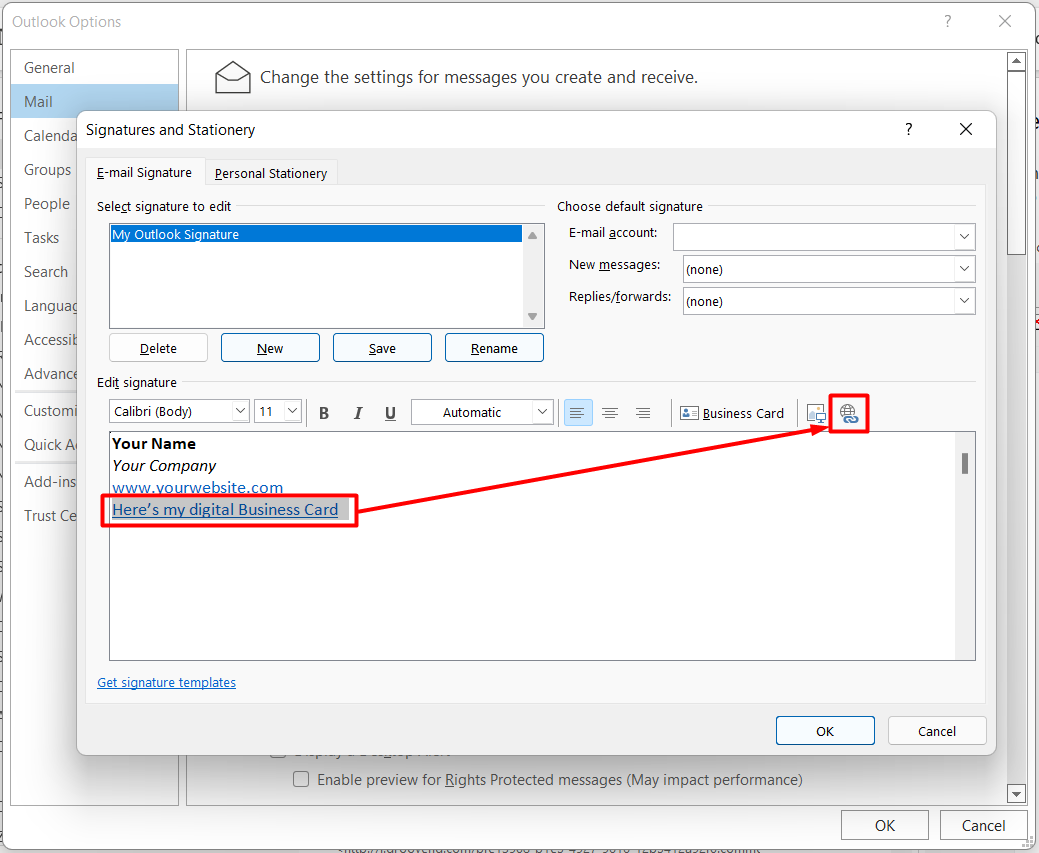Toggle Italic formatting in signature toolbar
The height and width of the screenshot is (853, 1039).
[358, 413]
